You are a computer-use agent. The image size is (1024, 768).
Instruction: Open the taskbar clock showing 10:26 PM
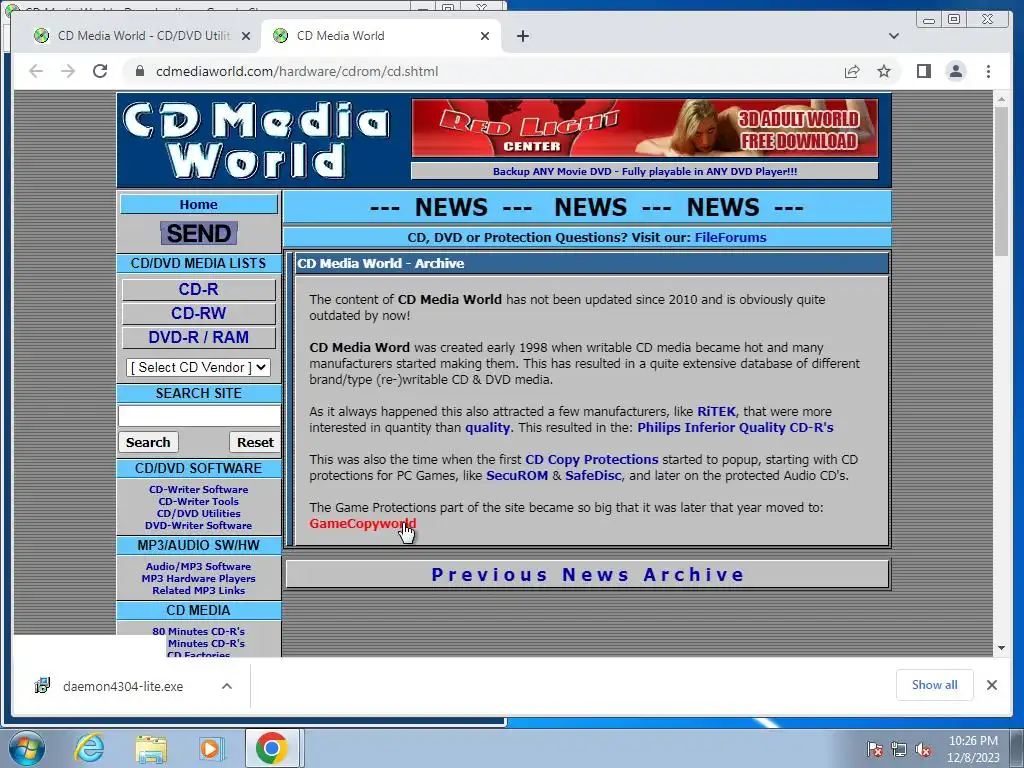(x=973, y=749)
